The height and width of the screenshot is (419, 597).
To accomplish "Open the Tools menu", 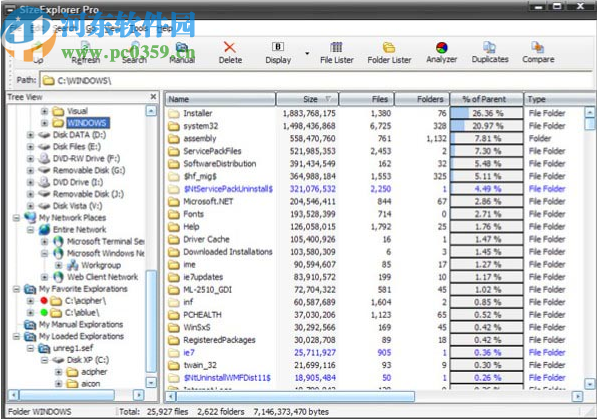I will coord(138,28).
